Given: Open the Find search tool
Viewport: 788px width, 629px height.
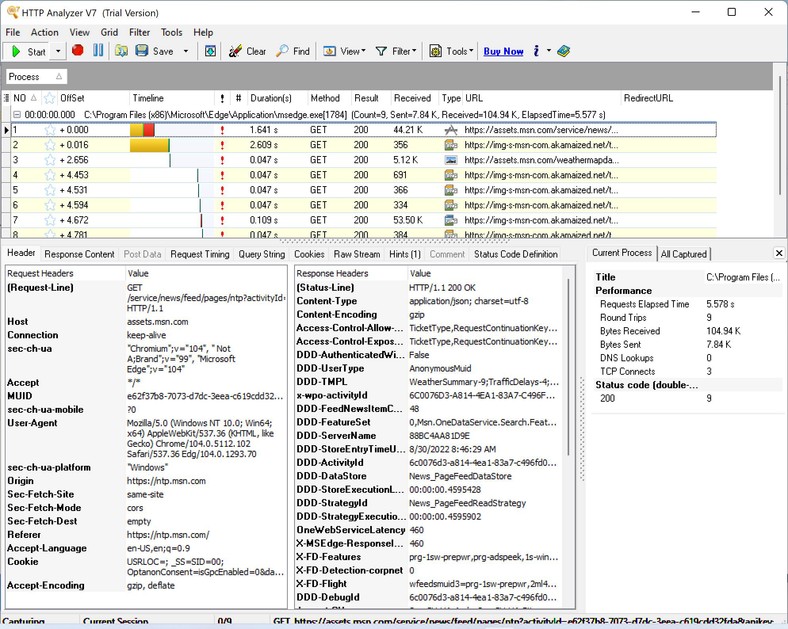Looking at the screenshot, I should pyautogui.click(x=293, y=51).
